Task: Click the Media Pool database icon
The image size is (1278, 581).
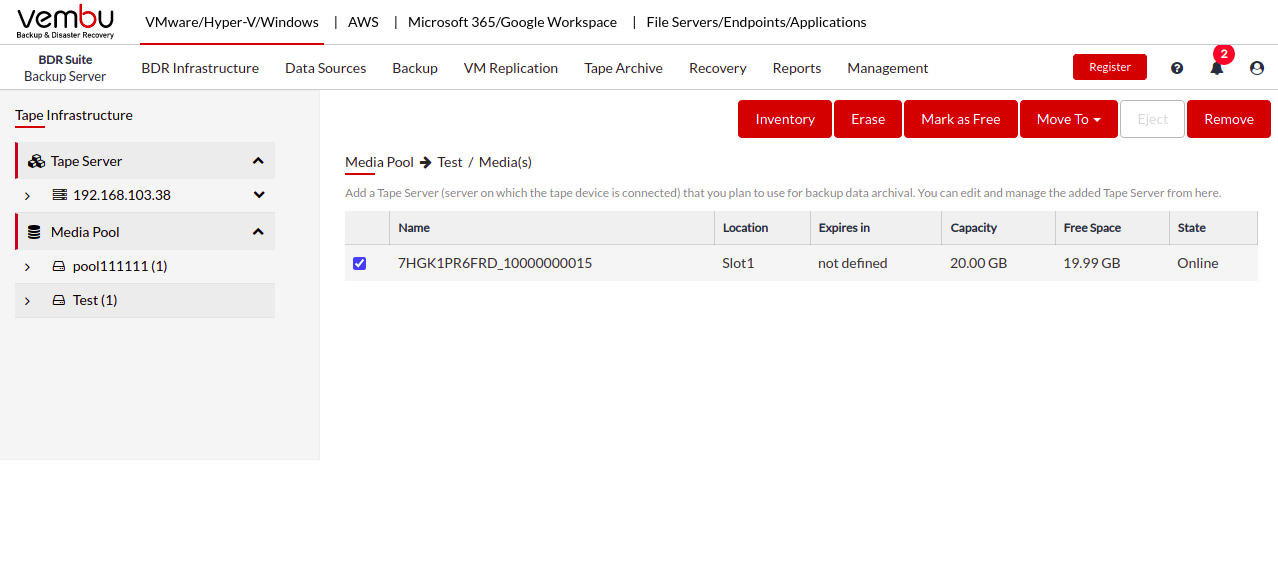Action: coord(34,232)
